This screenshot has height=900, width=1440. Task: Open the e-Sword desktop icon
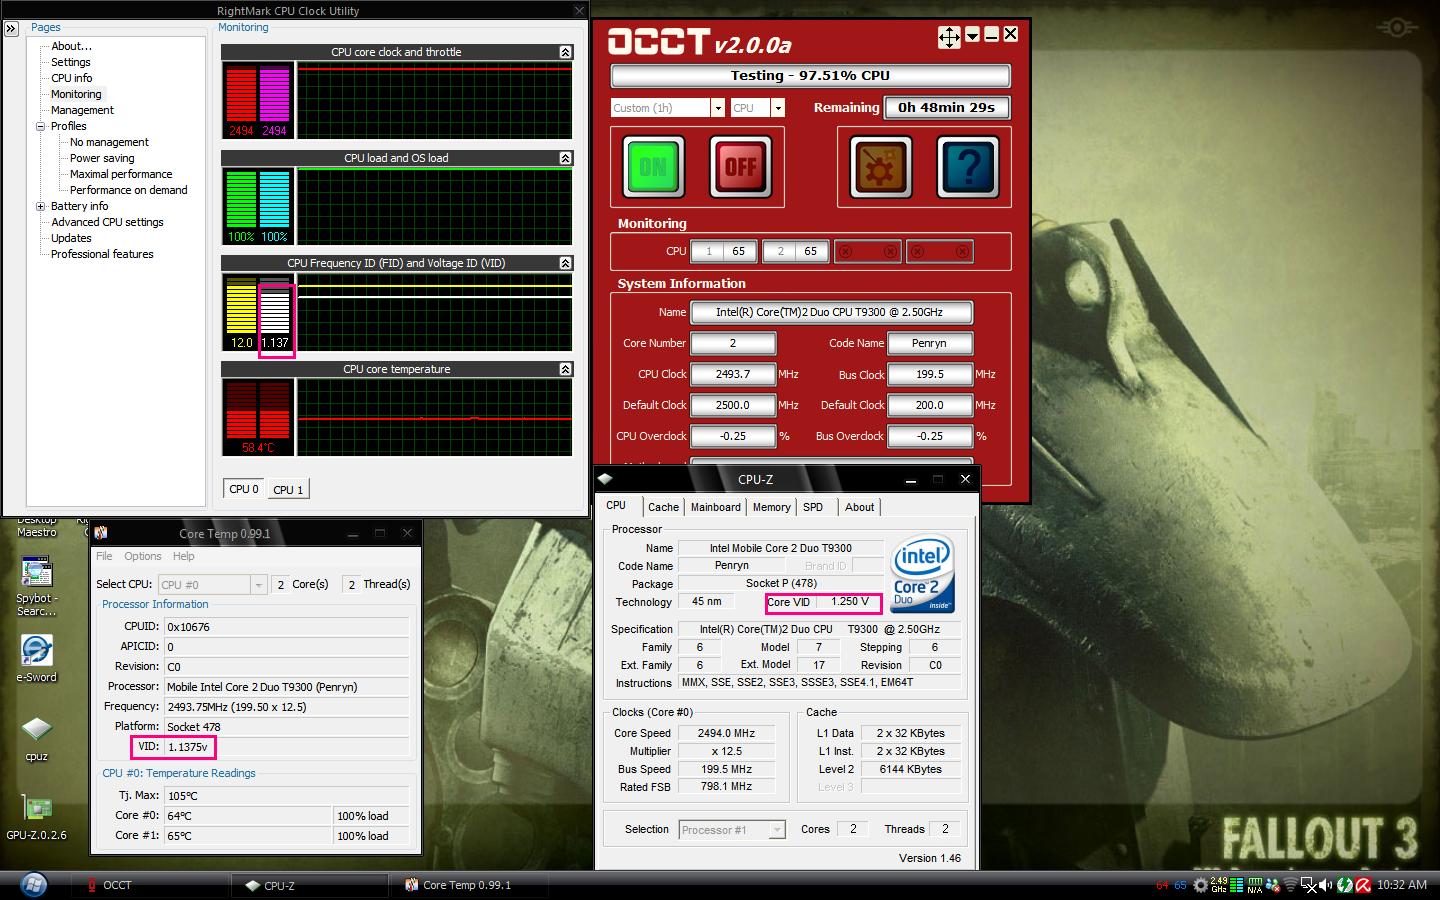tap(36, 659)
